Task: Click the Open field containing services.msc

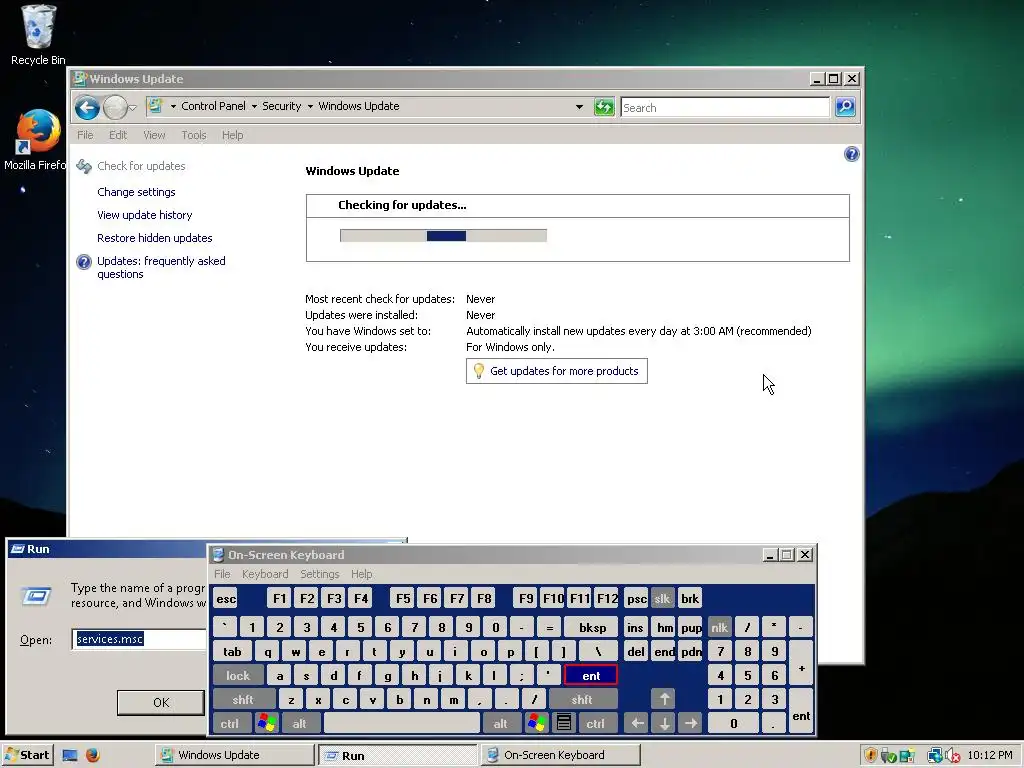Action: click(x=140, y=639)
